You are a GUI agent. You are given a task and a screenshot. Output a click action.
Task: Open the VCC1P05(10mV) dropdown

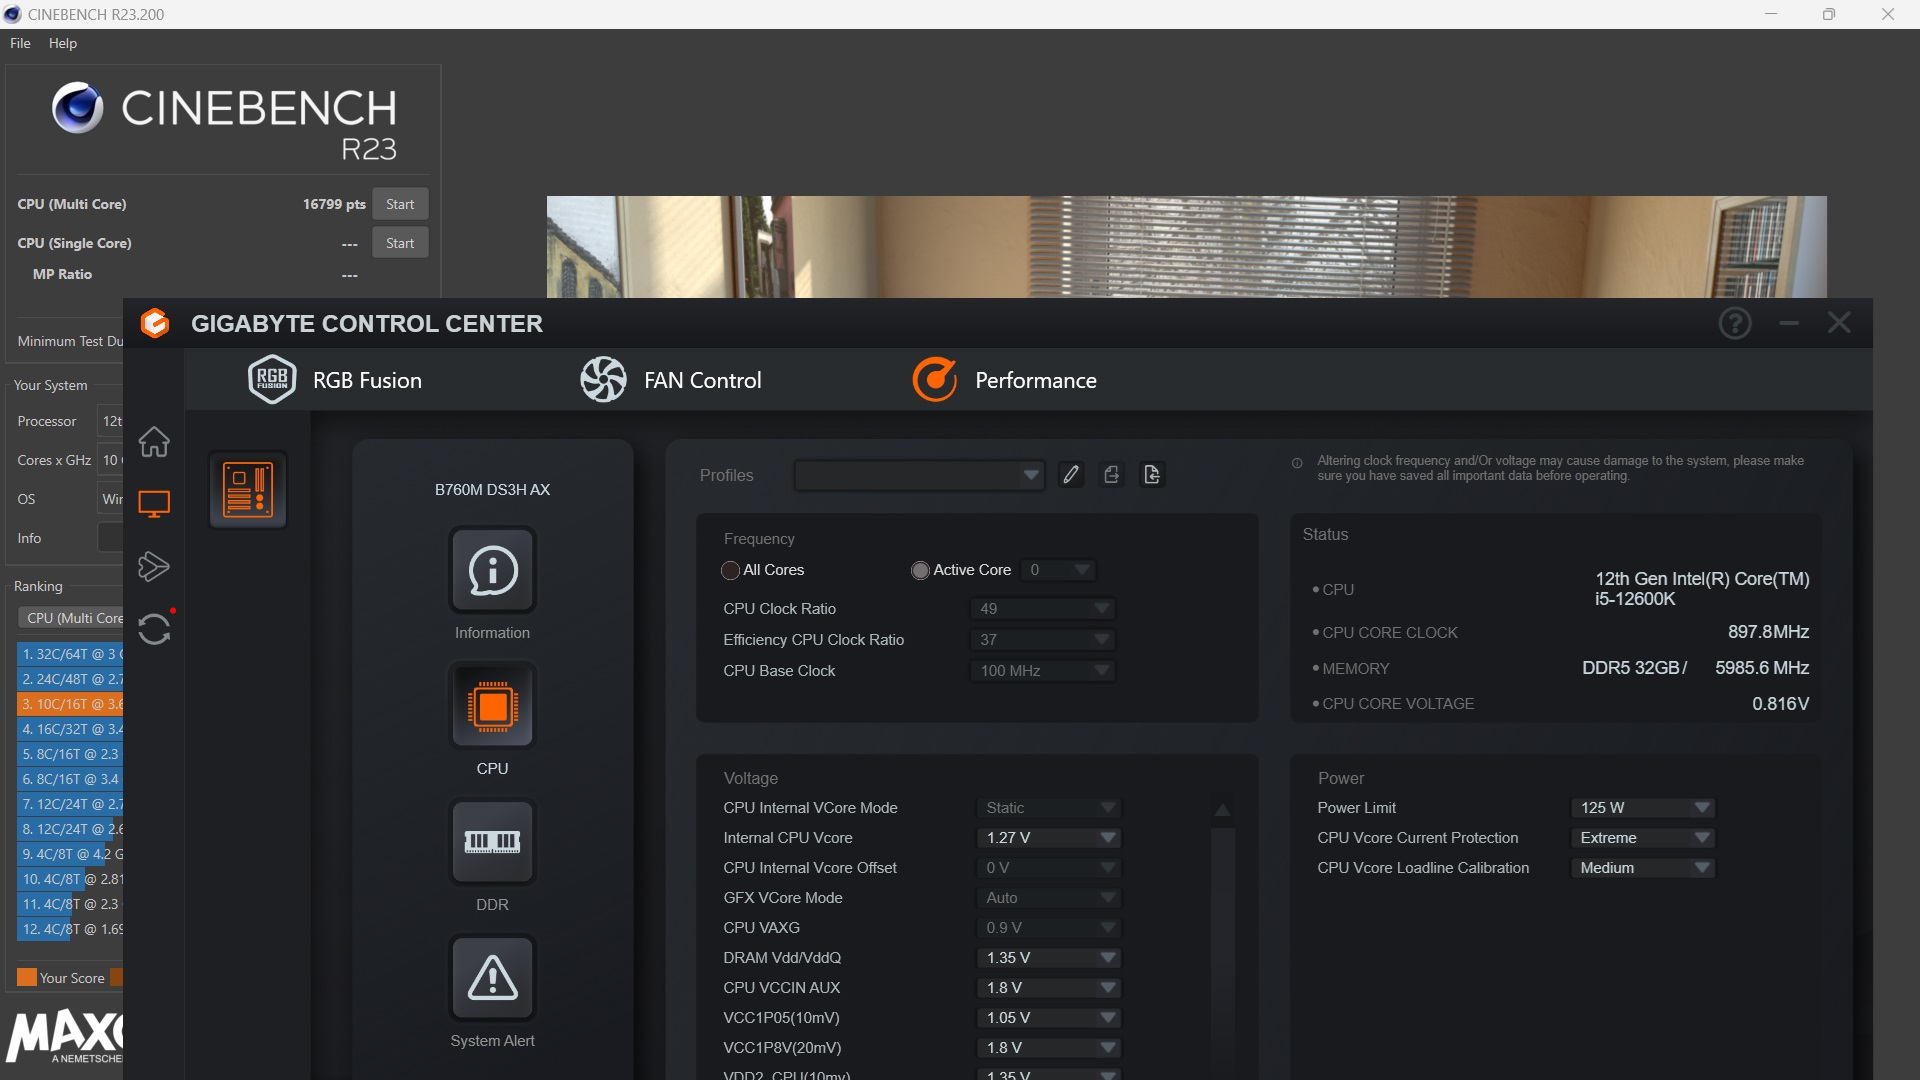(1049, 1018)
